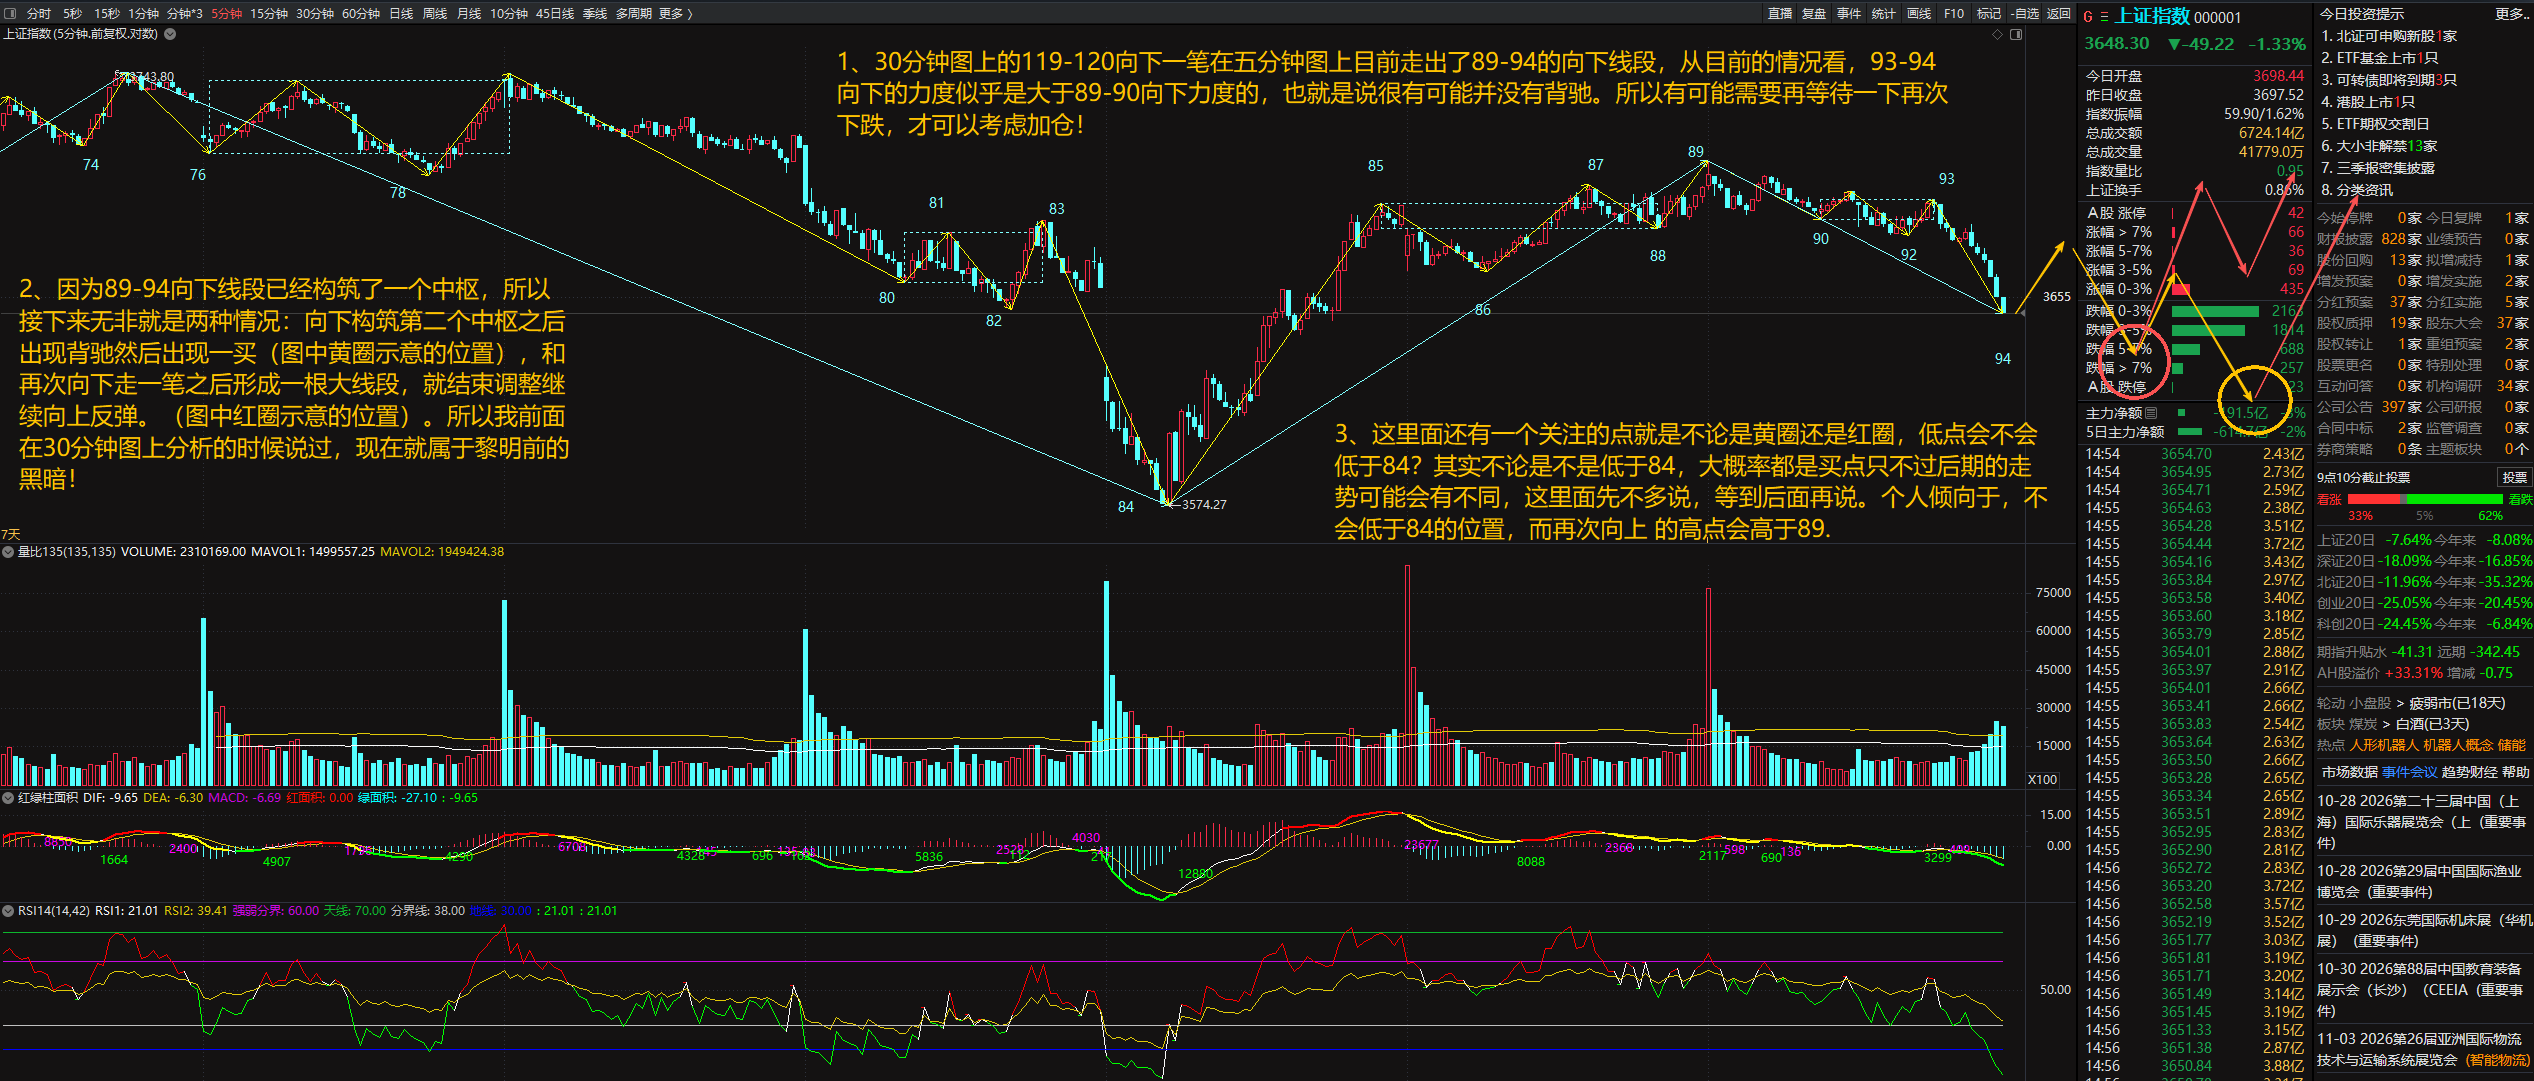The height and width of the screenshot is (1081, 2534).
Task: Click the 标记 toolbar button
Action: tap(1989, 13)
